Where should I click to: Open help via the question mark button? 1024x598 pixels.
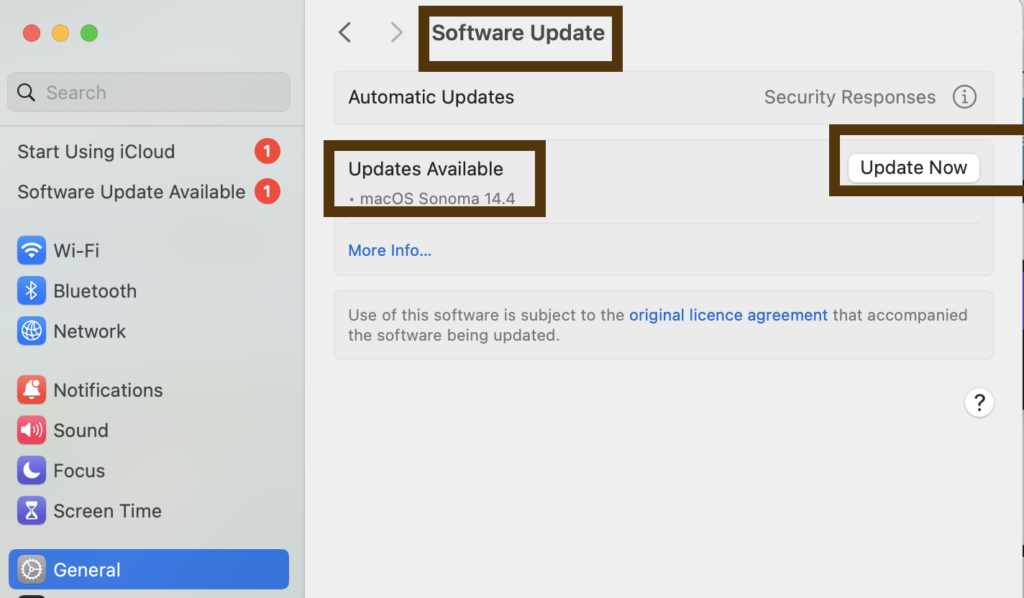tap(979, 402)
